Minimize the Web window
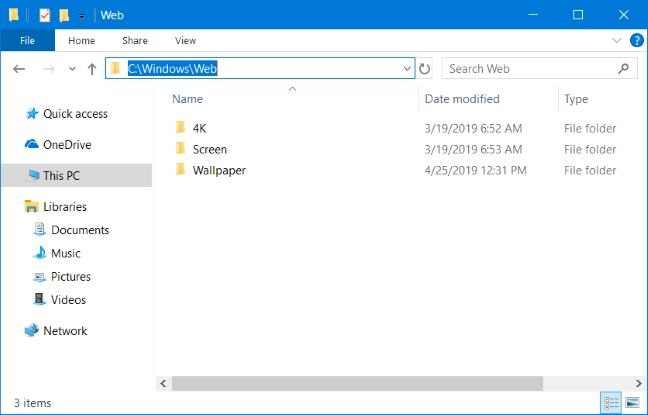The image size is (648, 415). tap(533, 15)
